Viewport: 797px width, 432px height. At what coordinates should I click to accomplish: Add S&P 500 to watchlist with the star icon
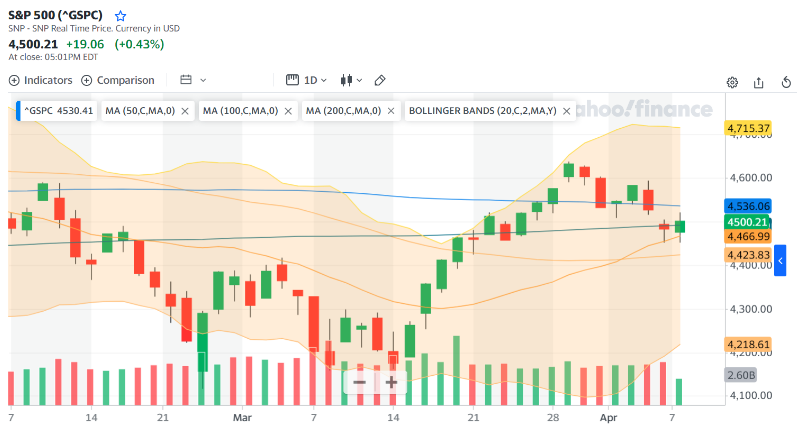[x=120, y=16]
